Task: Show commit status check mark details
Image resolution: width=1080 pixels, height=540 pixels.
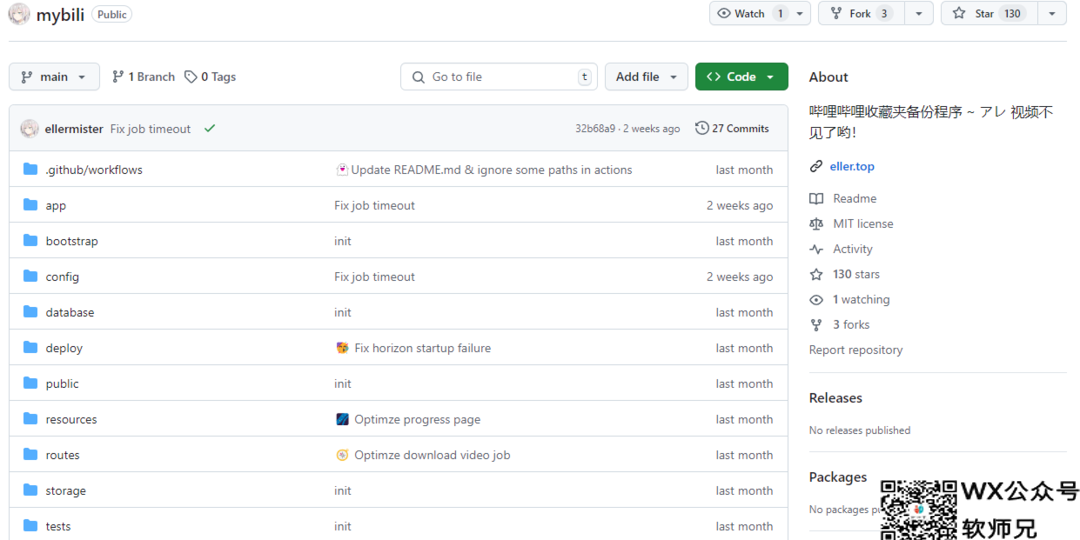Action: coord(209,128)
